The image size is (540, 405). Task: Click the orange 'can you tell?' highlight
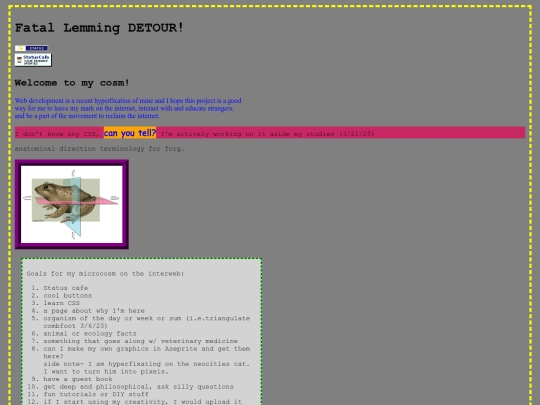130,133
